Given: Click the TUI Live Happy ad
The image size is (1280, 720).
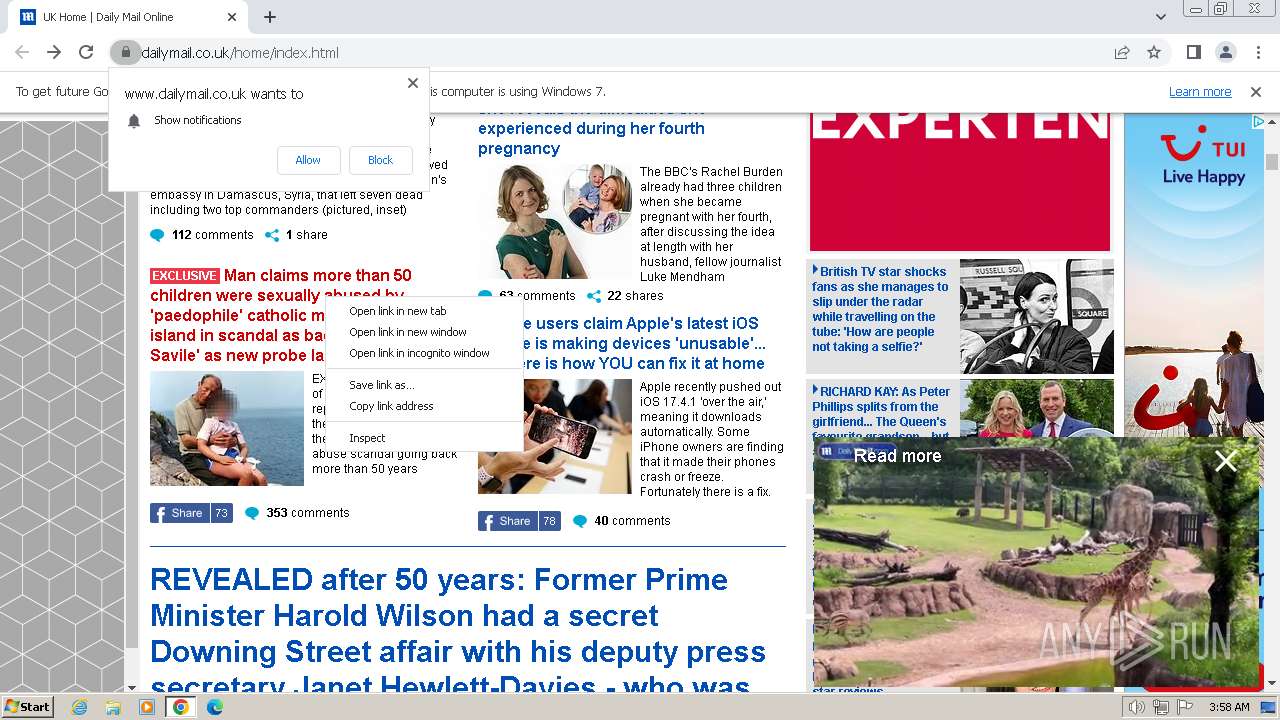Looking at the screenshot, I should click(x=1194, y=275).
